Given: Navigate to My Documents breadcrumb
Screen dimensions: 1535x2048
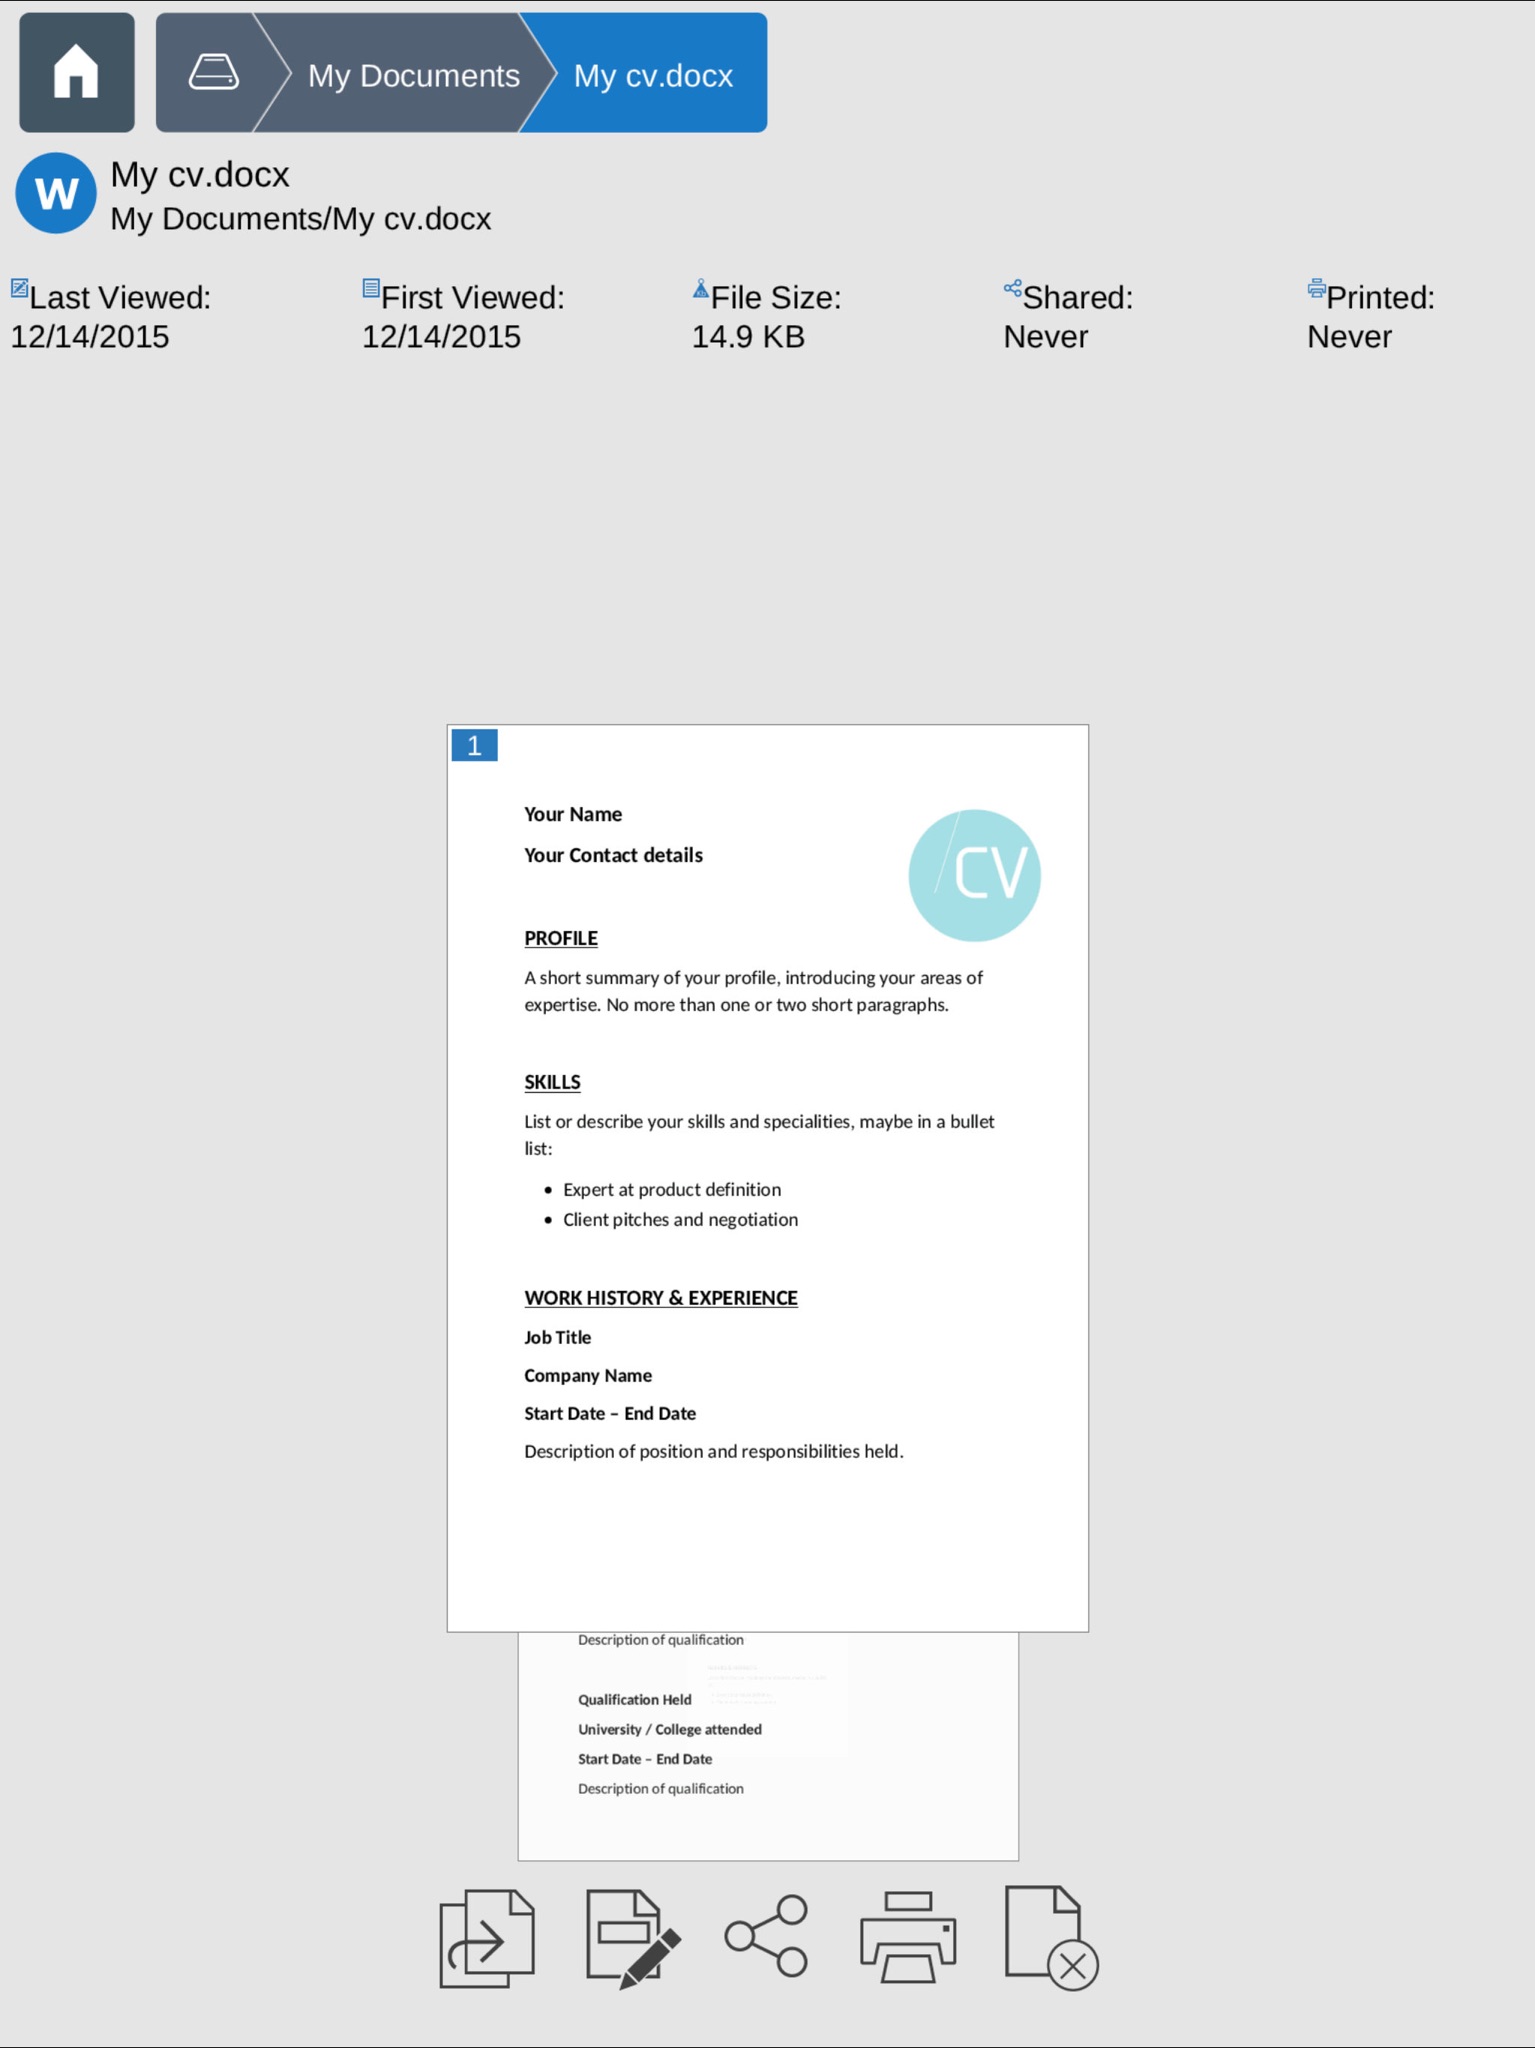Looking at the screenshot, I should click(x=413, y=75).
